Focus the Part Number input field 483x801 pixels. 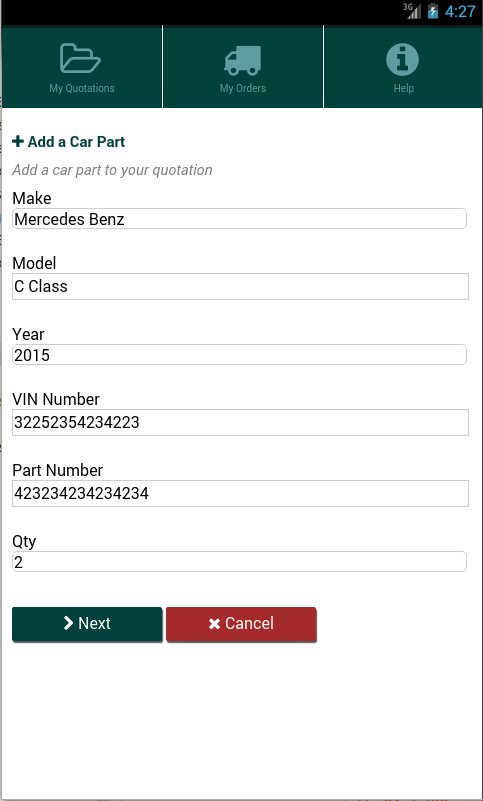point(240,493)
